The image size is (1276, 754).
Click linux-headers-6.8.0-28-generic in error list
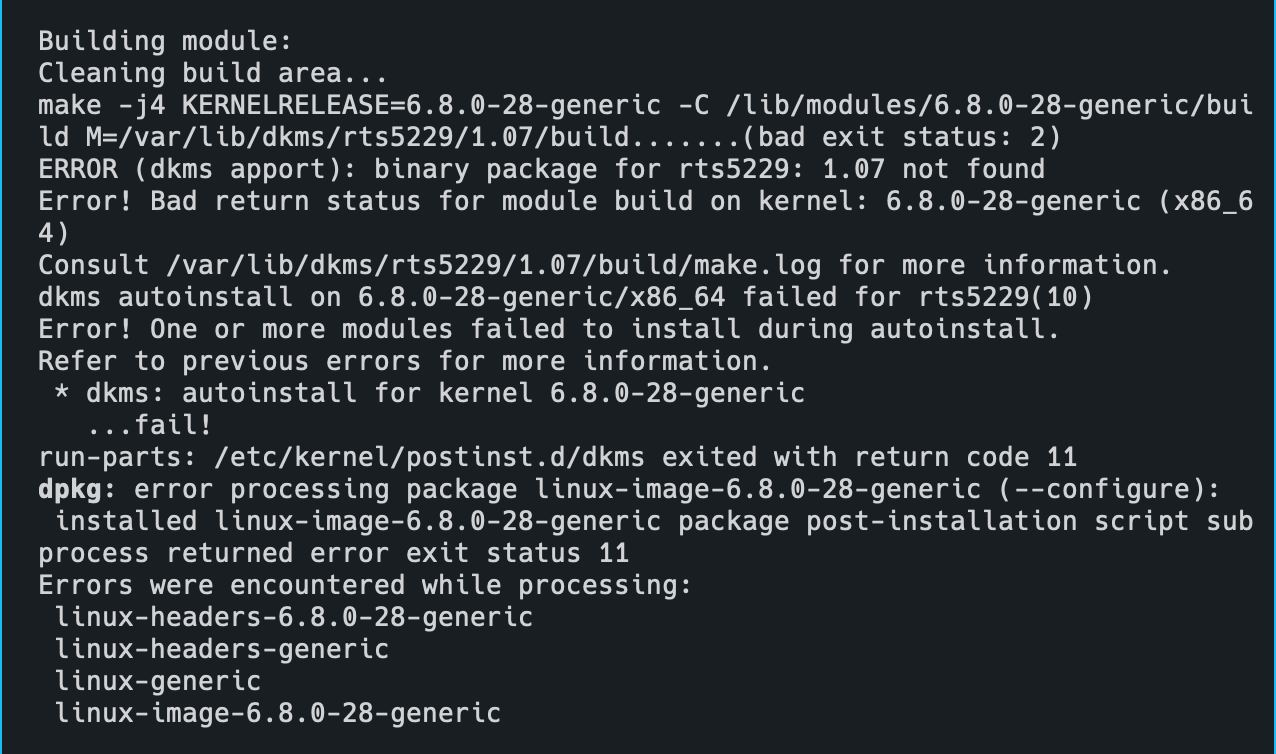click(294, 617)
